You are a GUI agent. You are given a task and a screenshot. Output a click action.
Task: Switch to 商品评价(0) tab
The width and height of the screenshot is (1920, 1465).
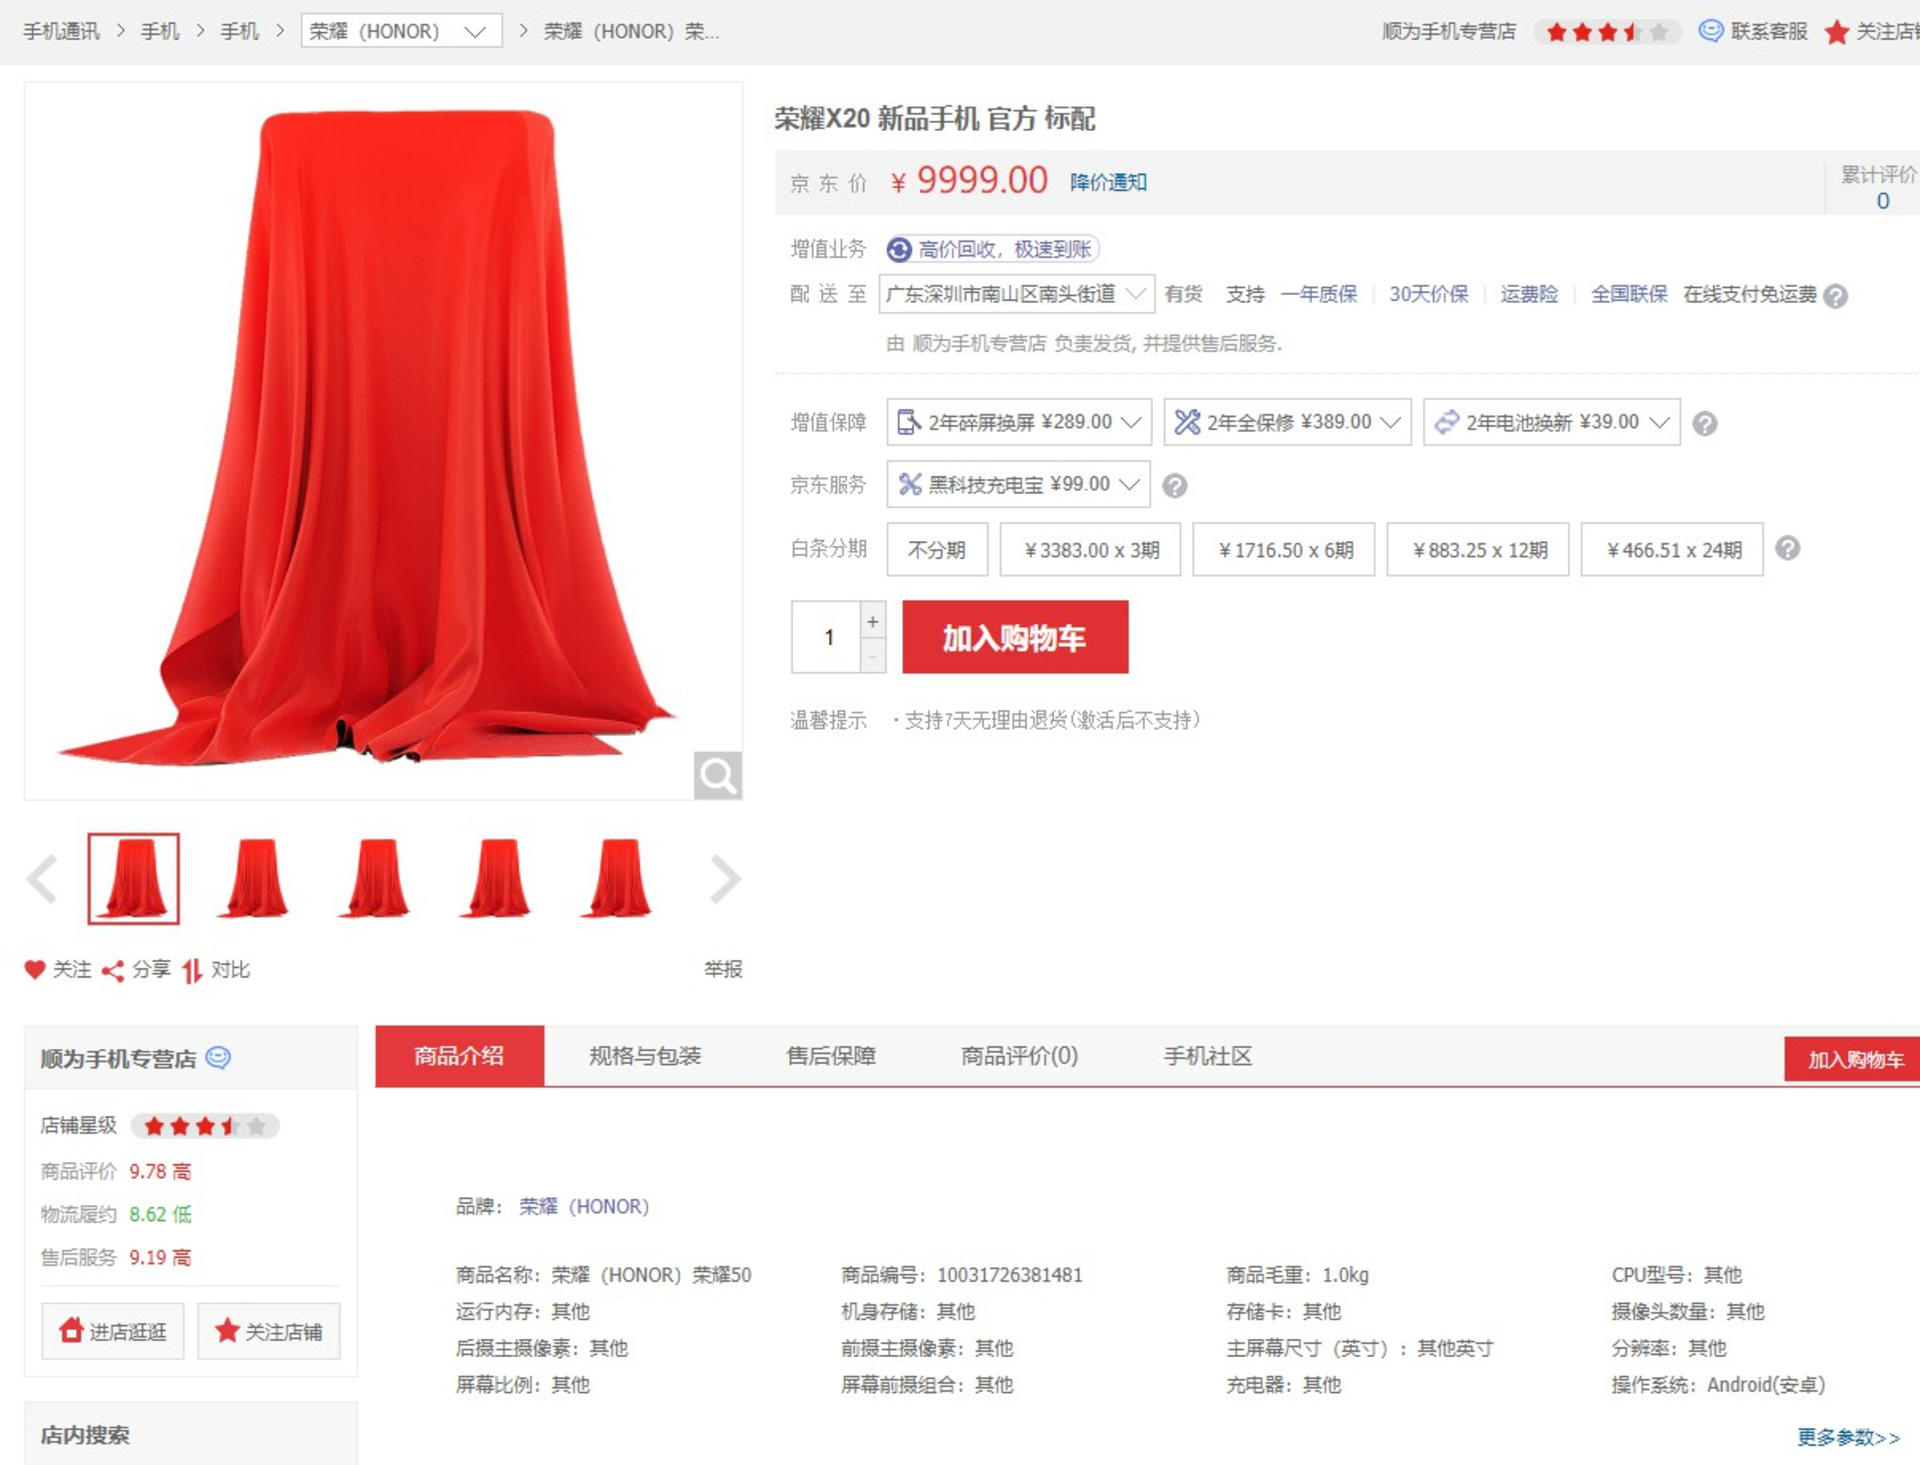click(x=1019, y=1056)
